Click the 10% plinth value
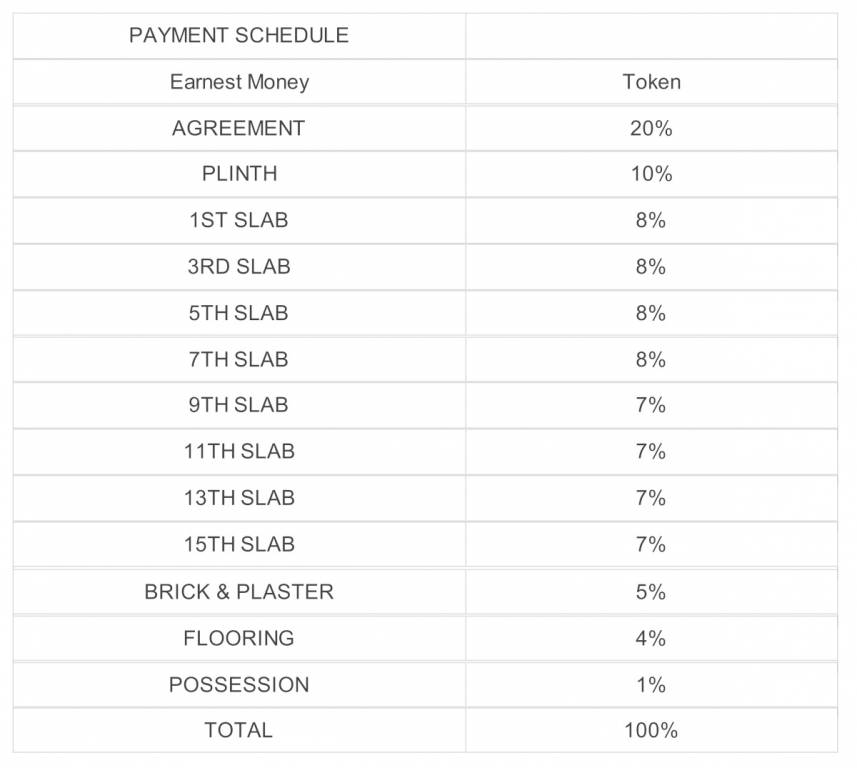This screenshot has width=857, height=768. 651,174
